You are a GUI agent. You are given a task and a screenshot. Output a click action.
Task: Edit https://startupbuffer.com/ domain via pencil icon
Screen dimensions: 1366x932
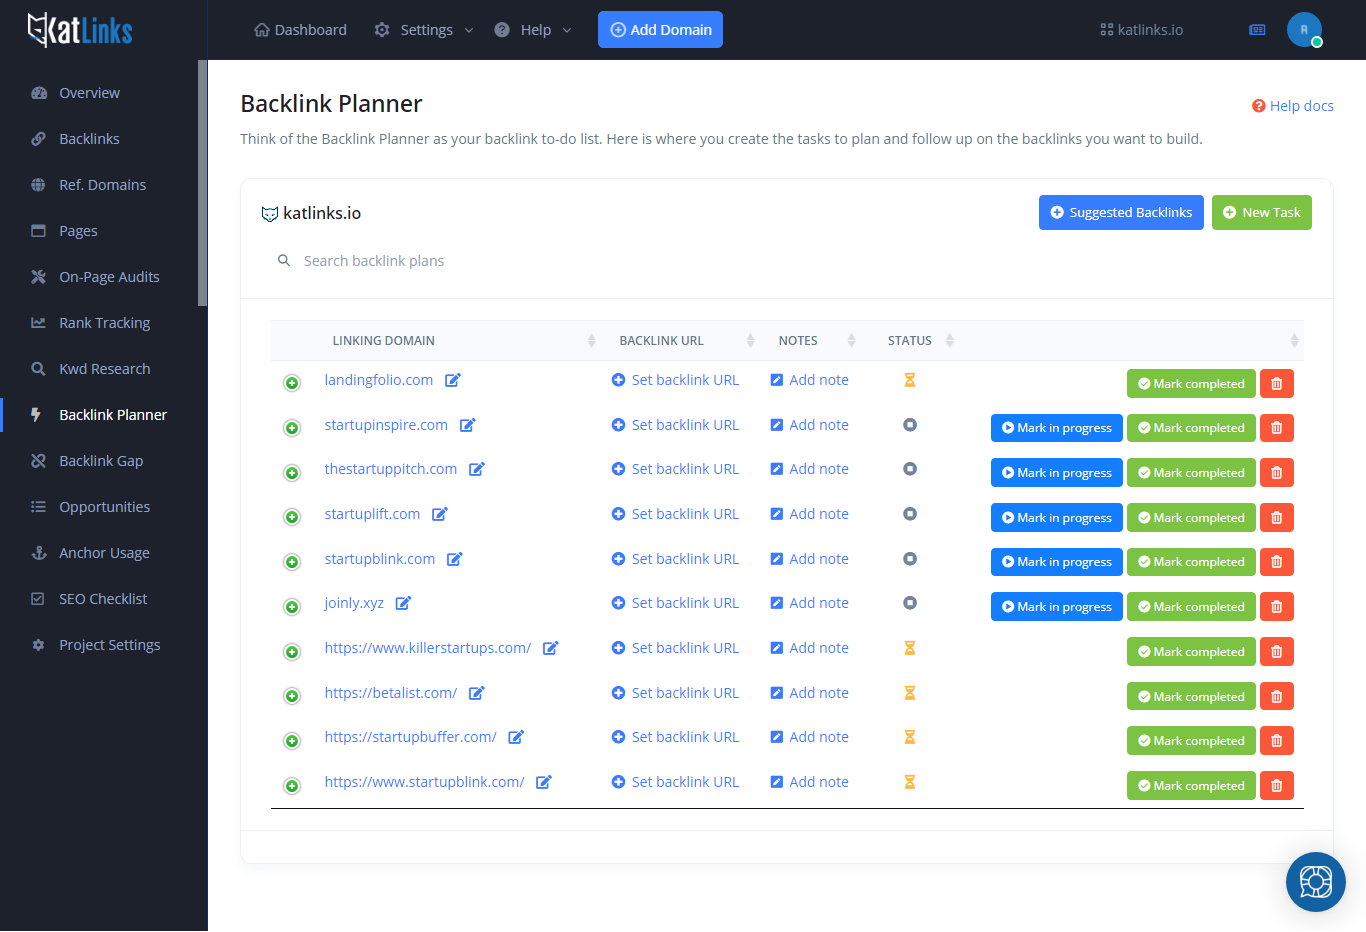click(x=516, y=737)
